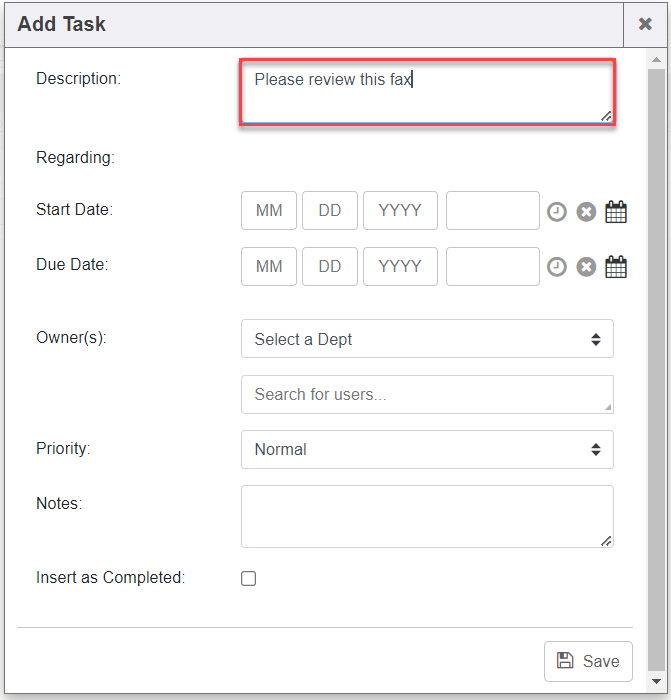Click the Start Date clock icon
Image resolution: width=671 pixels, height=700 pixels.
pyautogui.click(x=557, y=212)
